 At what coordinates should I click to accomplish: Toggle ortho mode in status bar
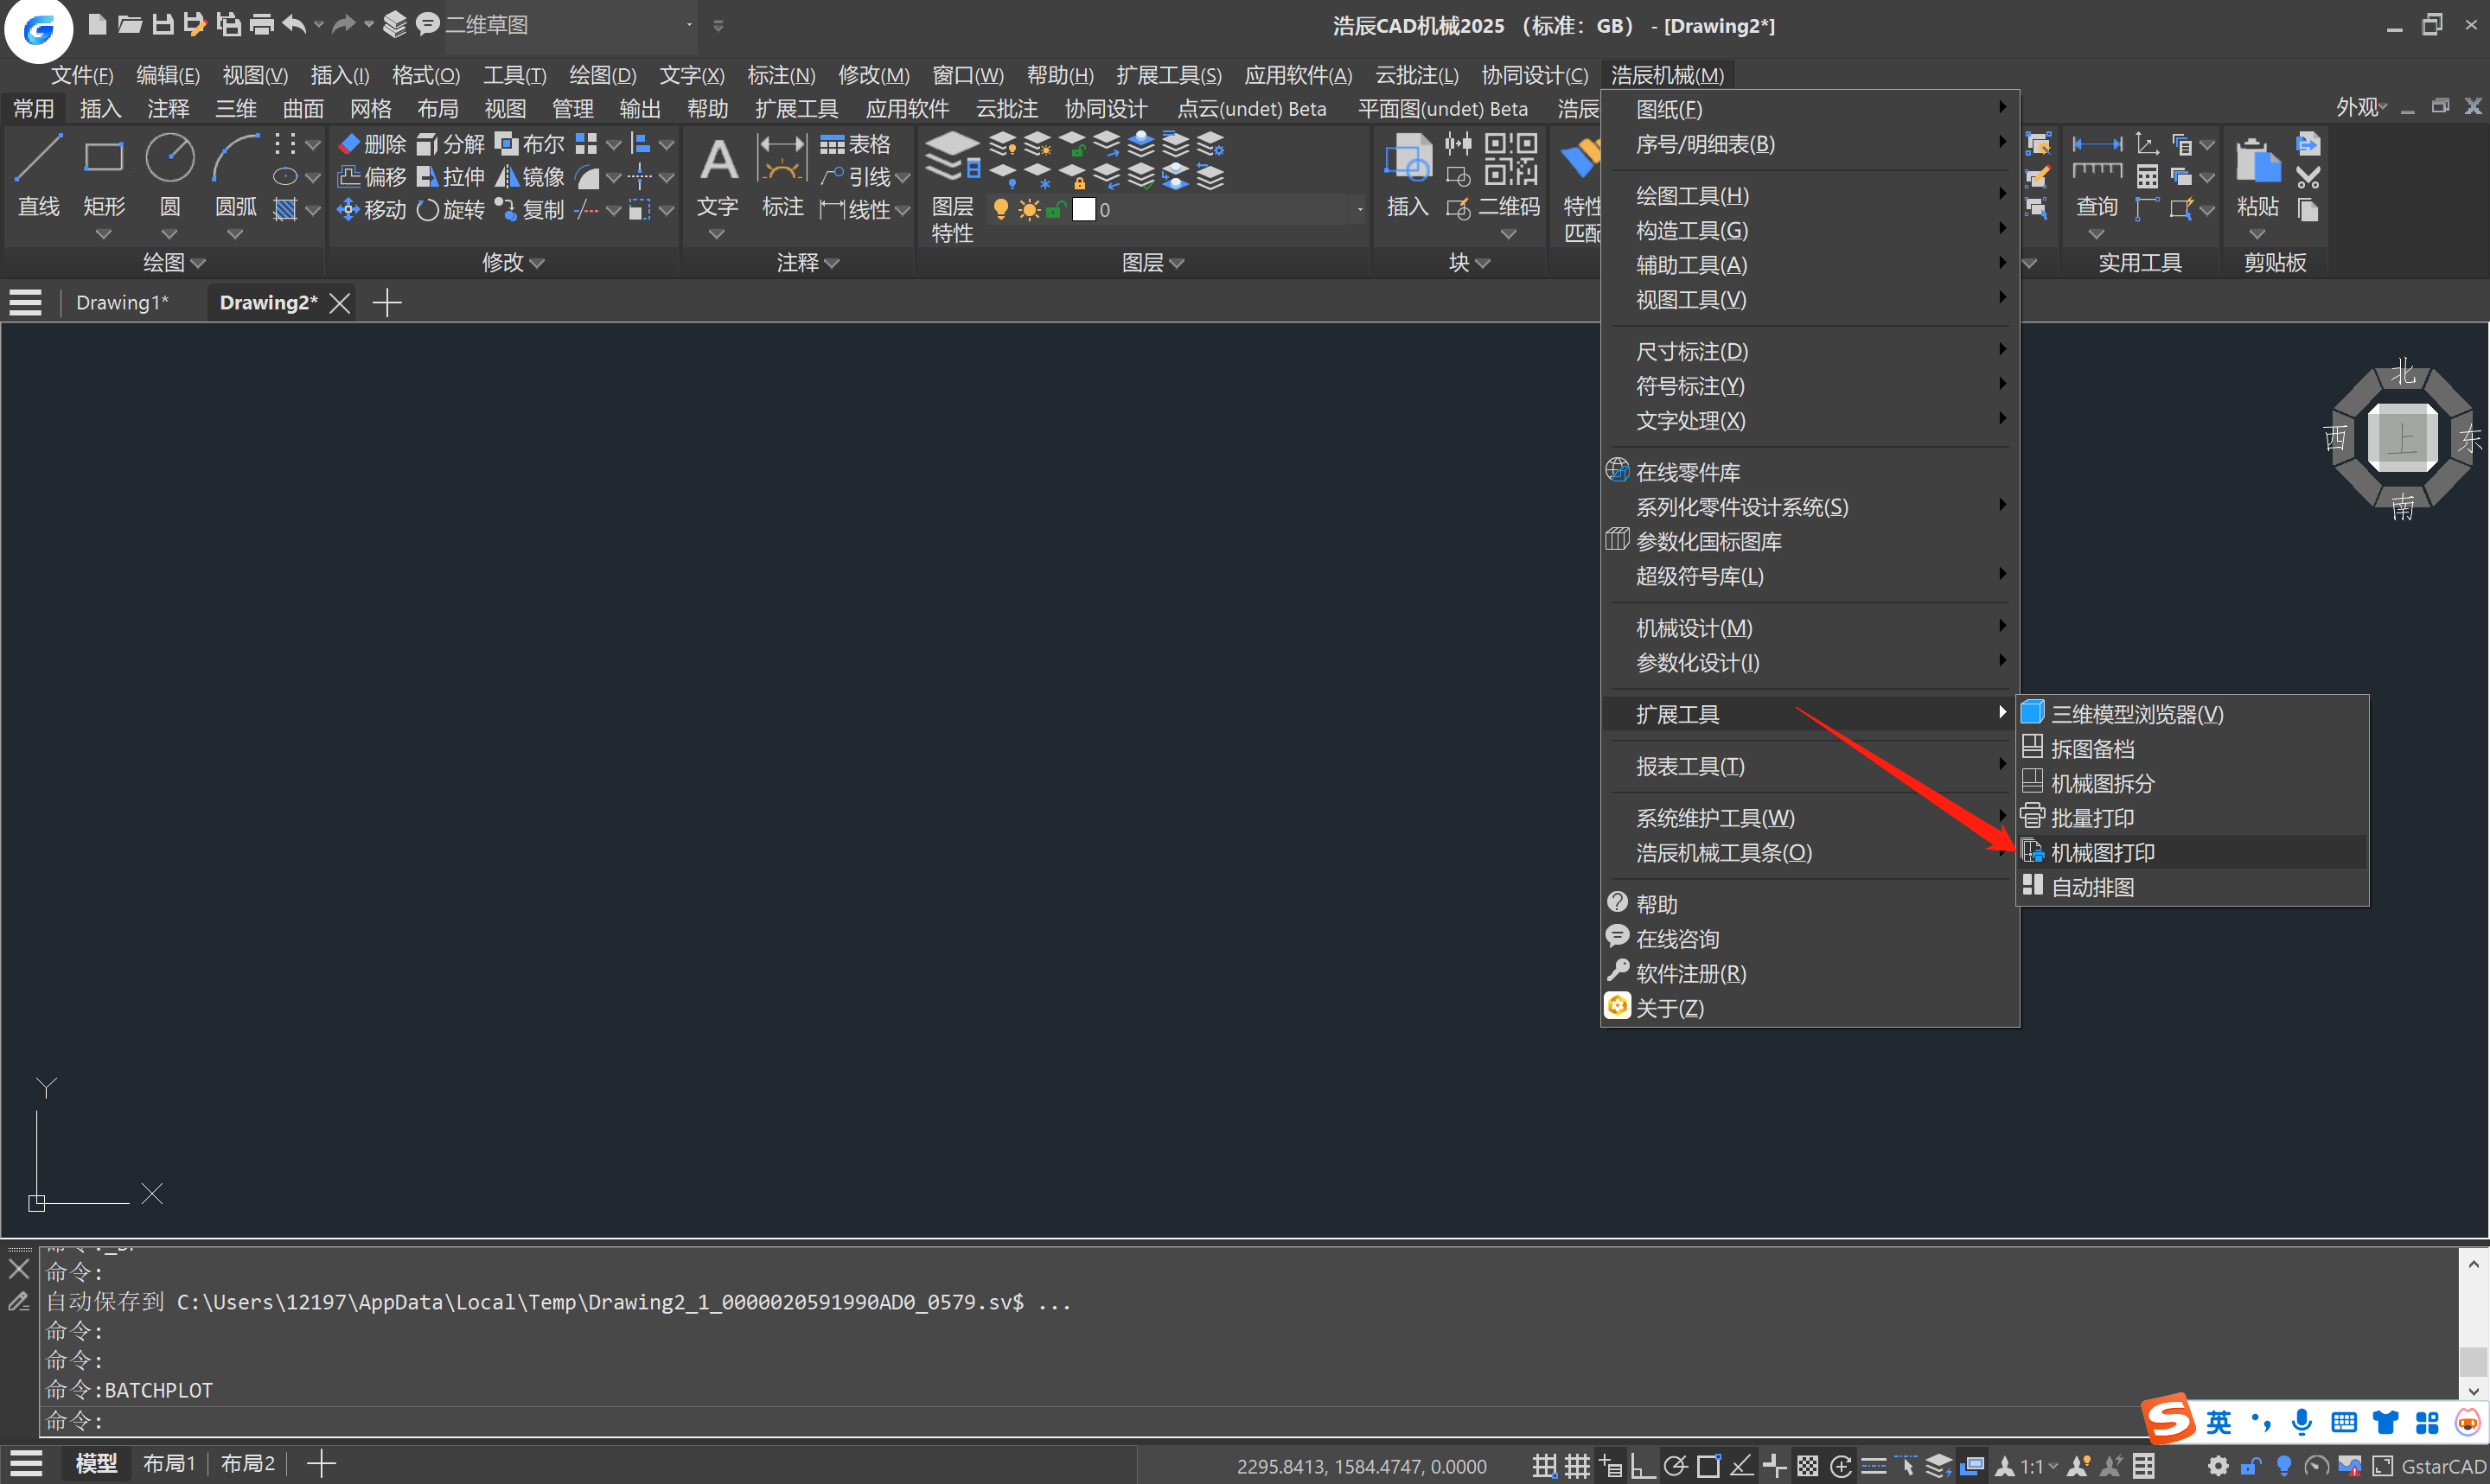click(x=1642, y=1466)
